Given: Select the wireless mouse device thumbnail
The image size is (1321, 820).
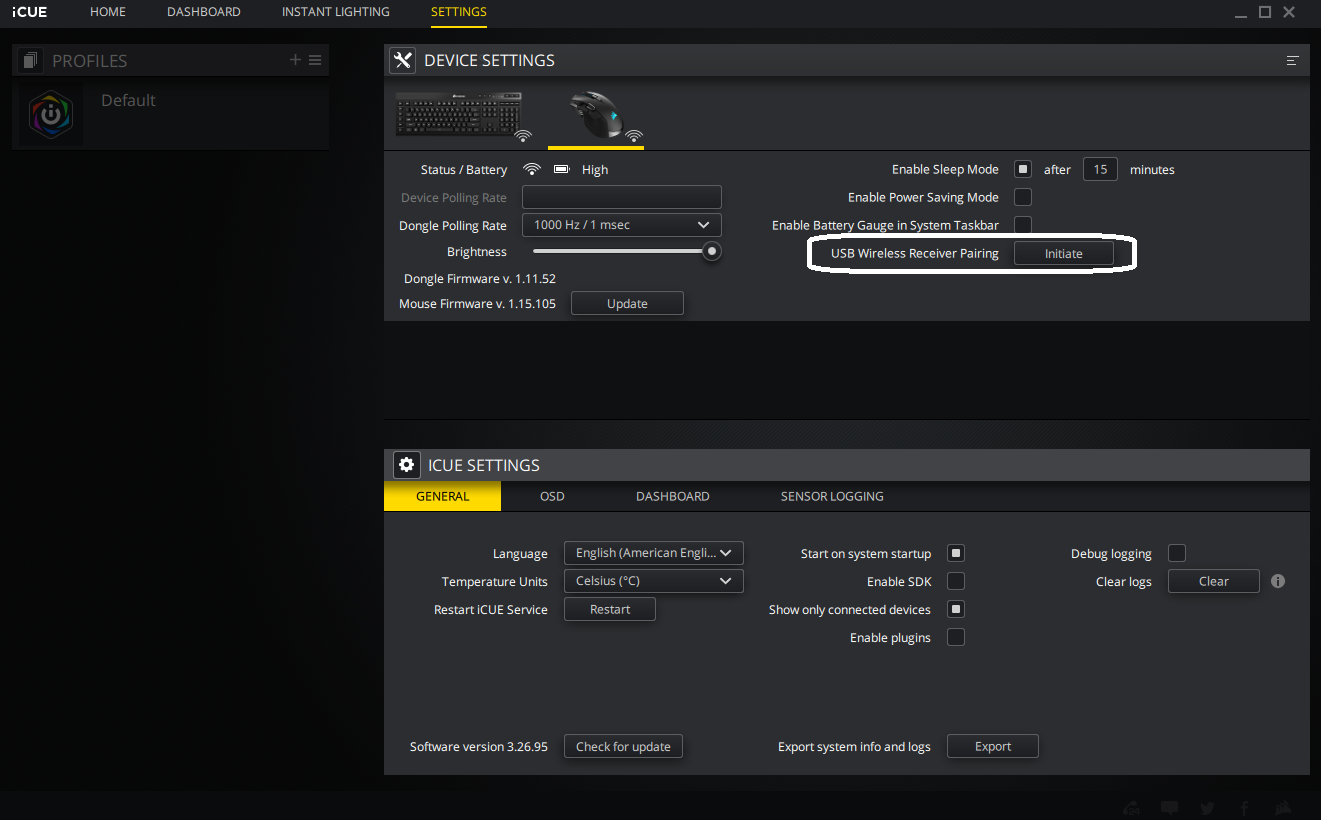Looking at the screenshot, I should [x=595, y=117].
